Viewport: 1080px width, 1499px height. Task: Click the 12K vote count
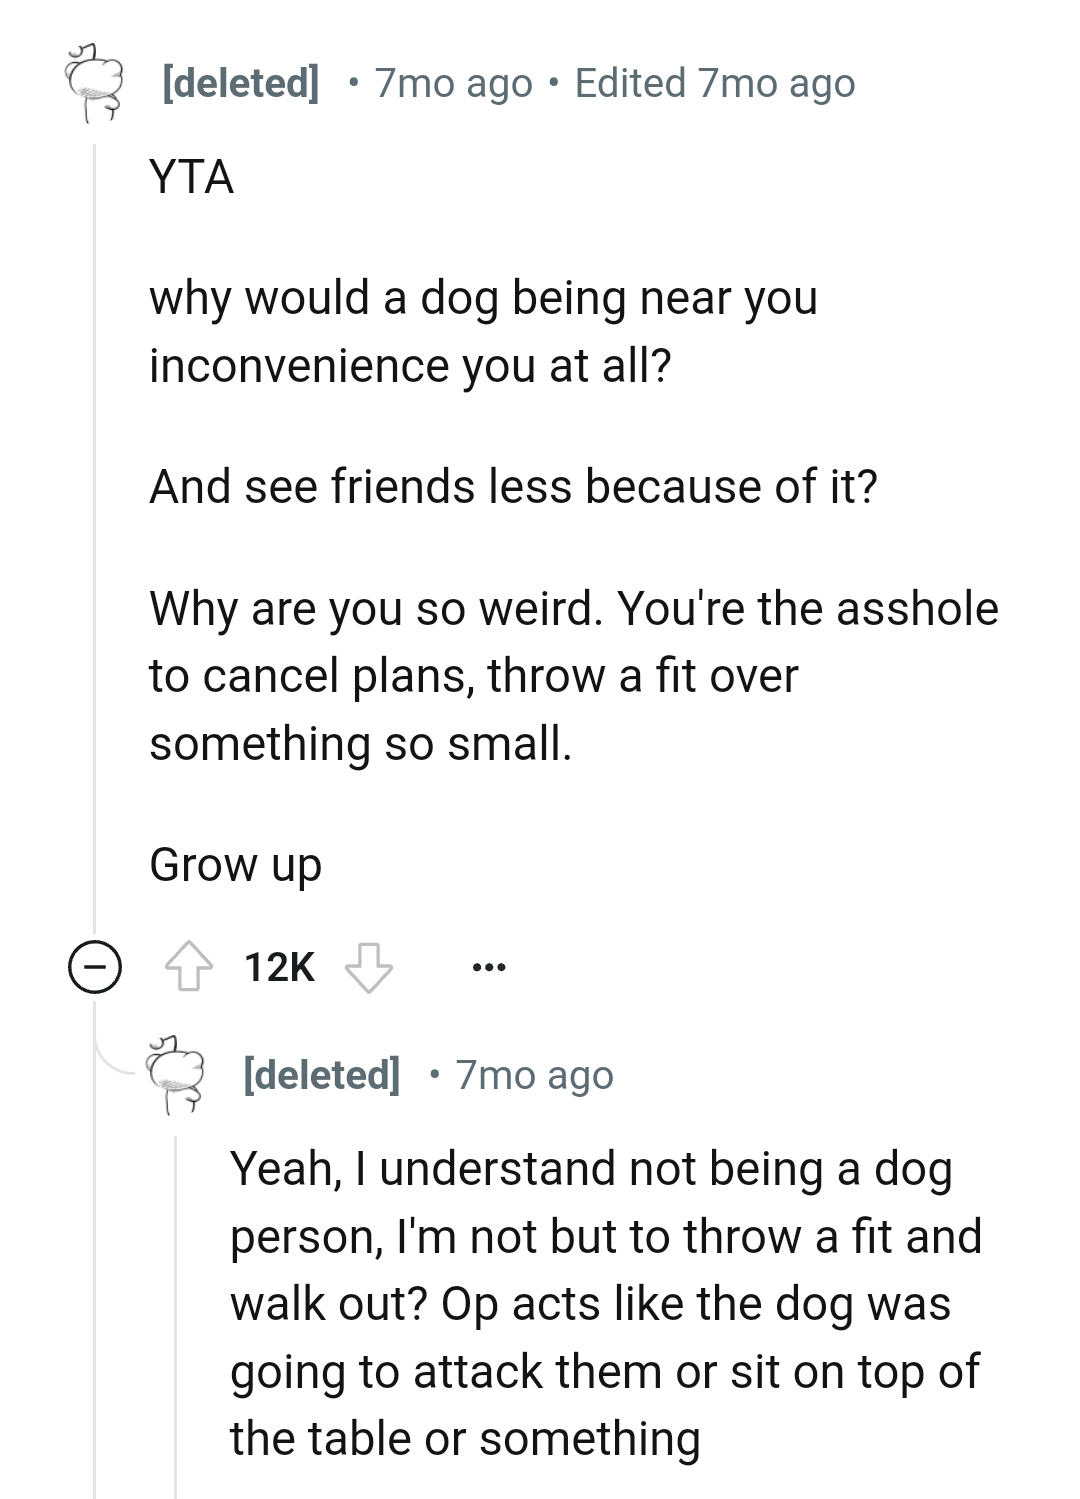coord(278,966)
